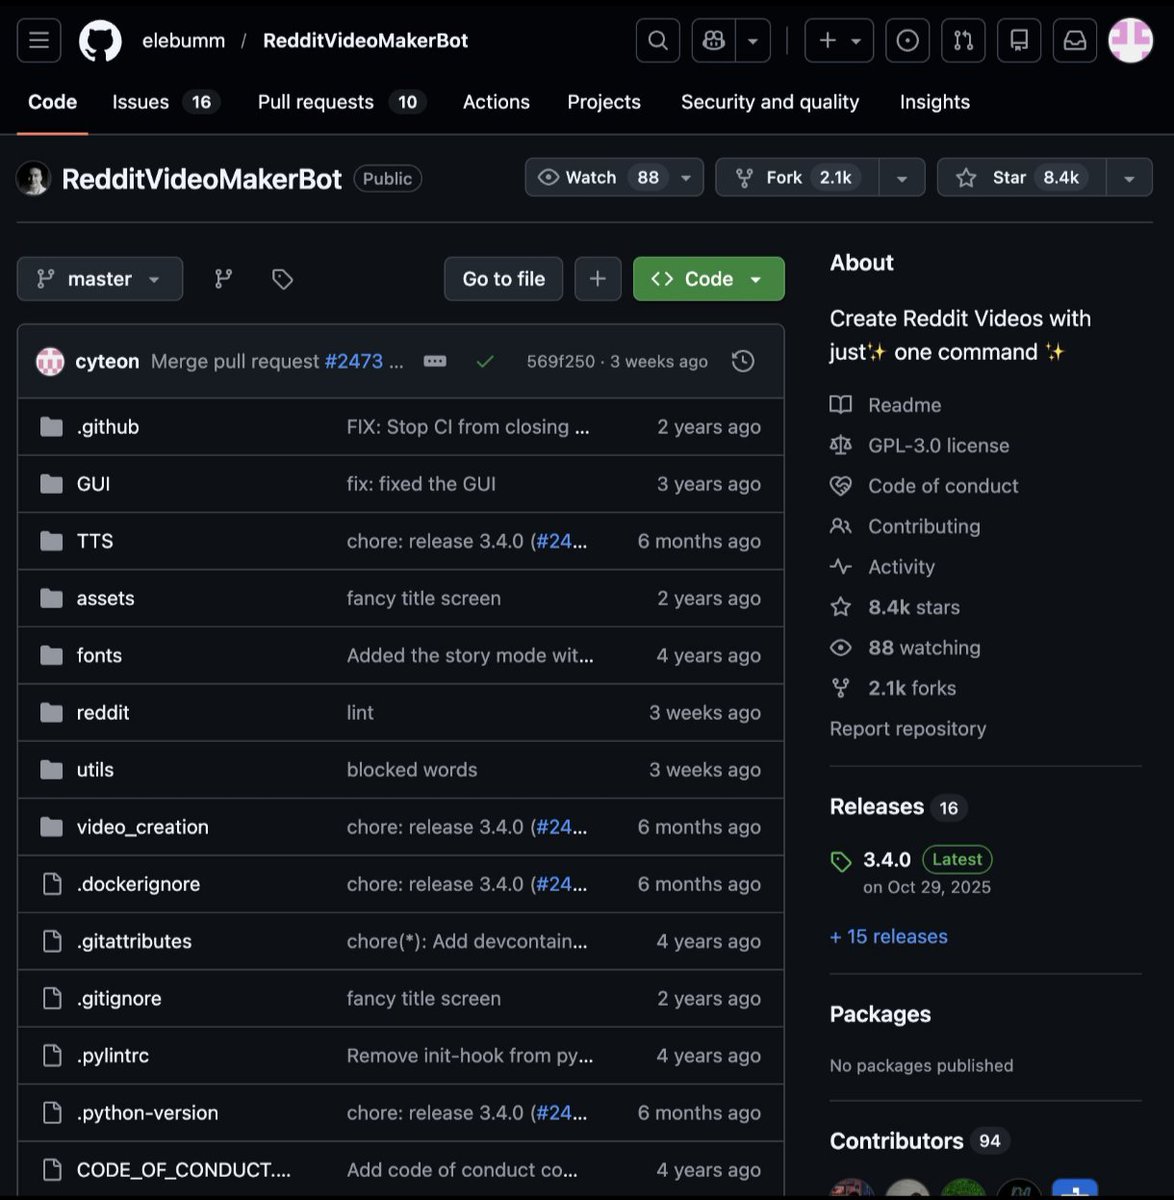
Task: Open the user profile avatar menu
Action: 1131,41
